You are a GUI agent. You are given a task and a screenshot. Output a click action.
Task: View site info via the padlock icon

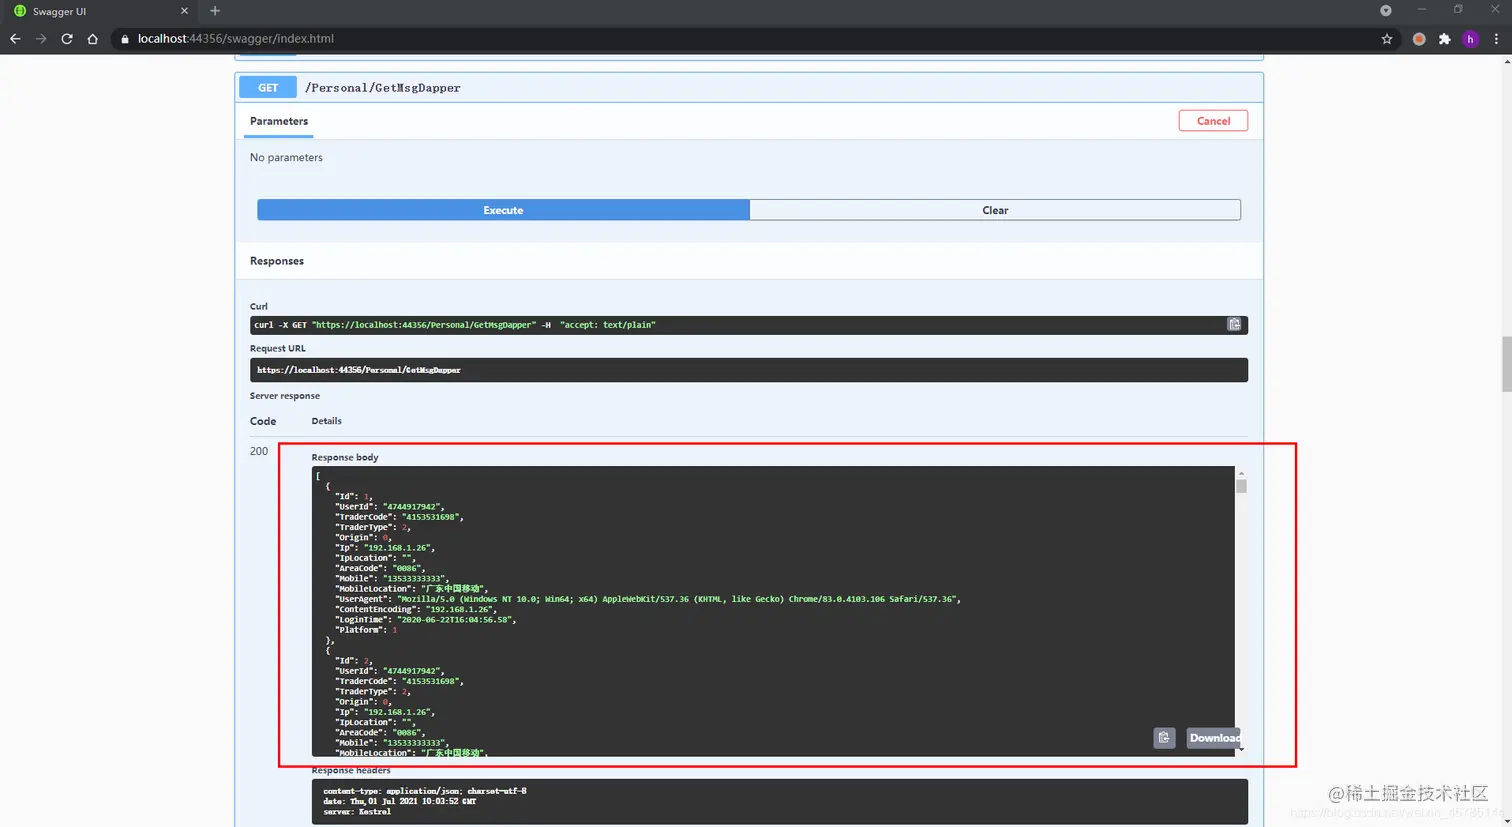tap(125, 39)
